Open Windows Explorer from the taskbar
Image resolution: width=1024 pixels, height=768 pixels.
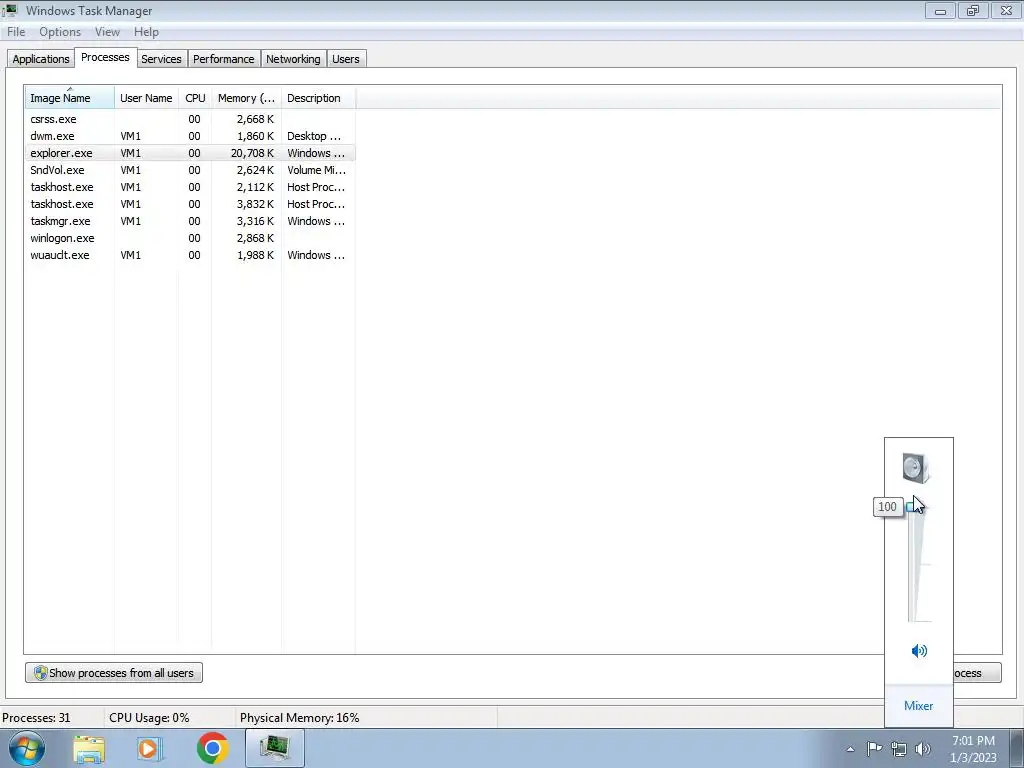tap(89, 748)
